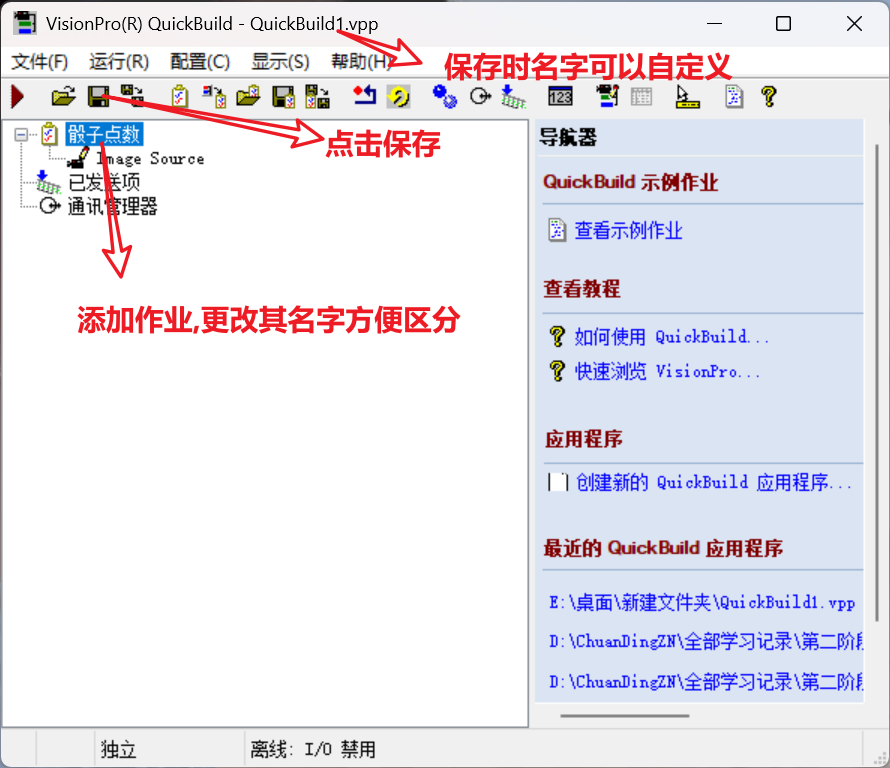This screenshot has height=768, width=890.
Task: Open a QuickBuild application with folder icon
Action: coord(64,96)
